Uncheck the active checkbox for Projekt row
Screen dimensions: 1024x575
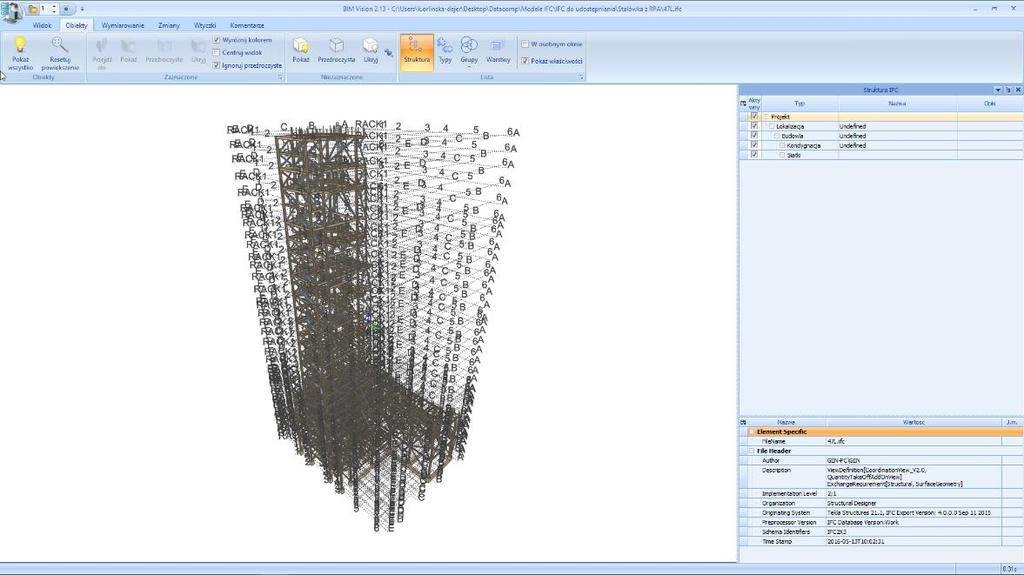[754, 116]
